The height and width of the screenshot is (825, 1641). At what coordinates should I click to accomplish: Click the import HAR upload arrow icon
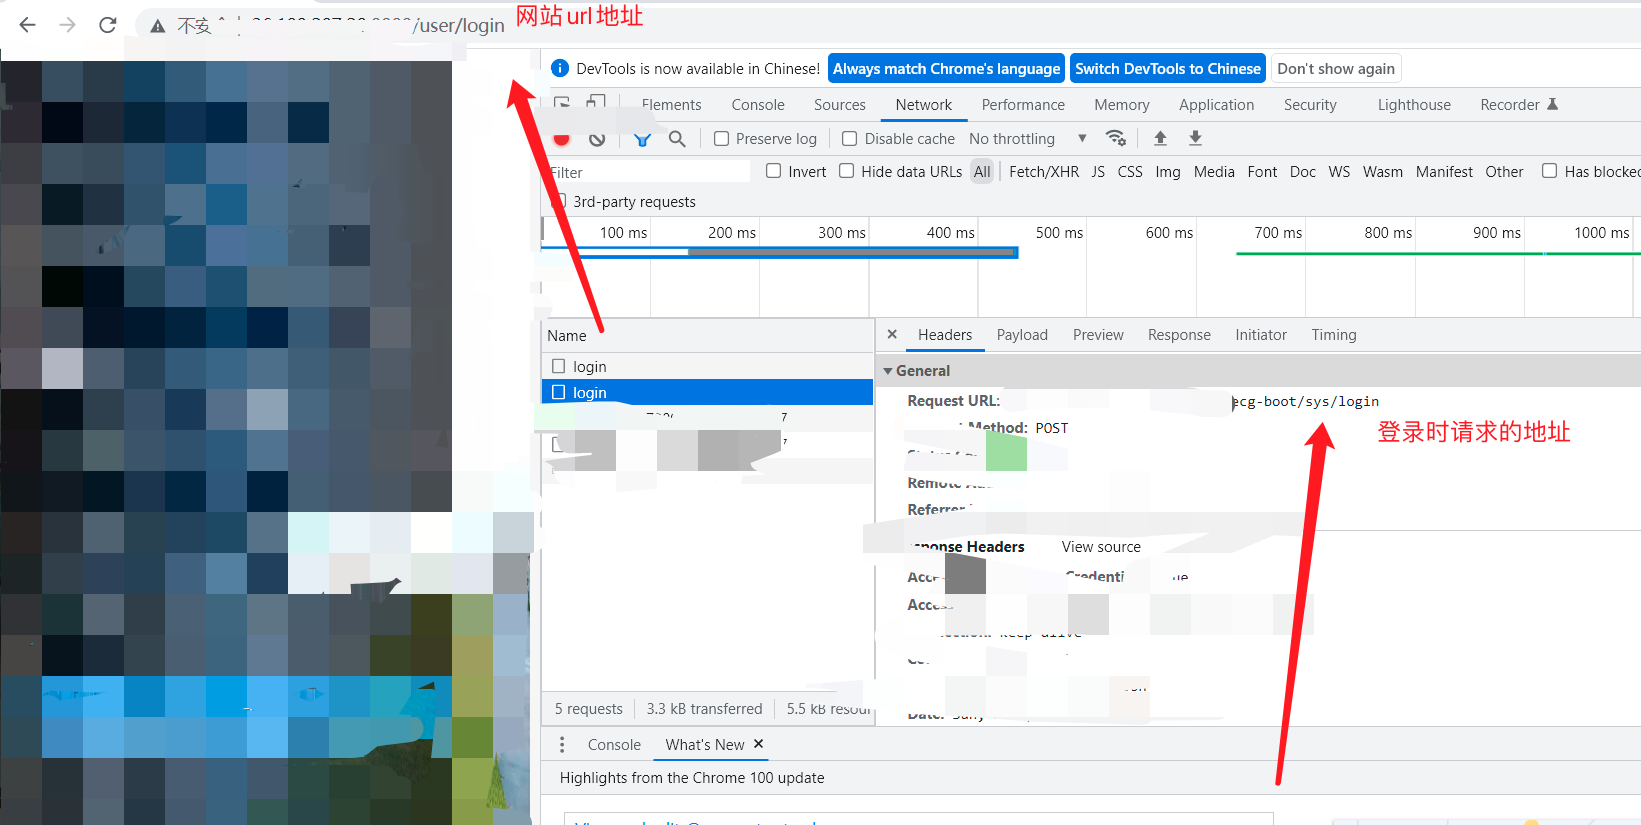pos(1160,138)
